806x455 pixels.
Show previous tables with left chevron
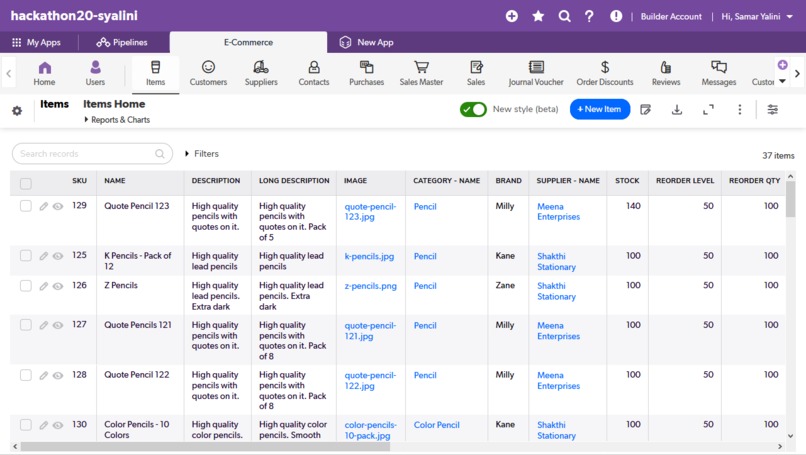point(8,74)
